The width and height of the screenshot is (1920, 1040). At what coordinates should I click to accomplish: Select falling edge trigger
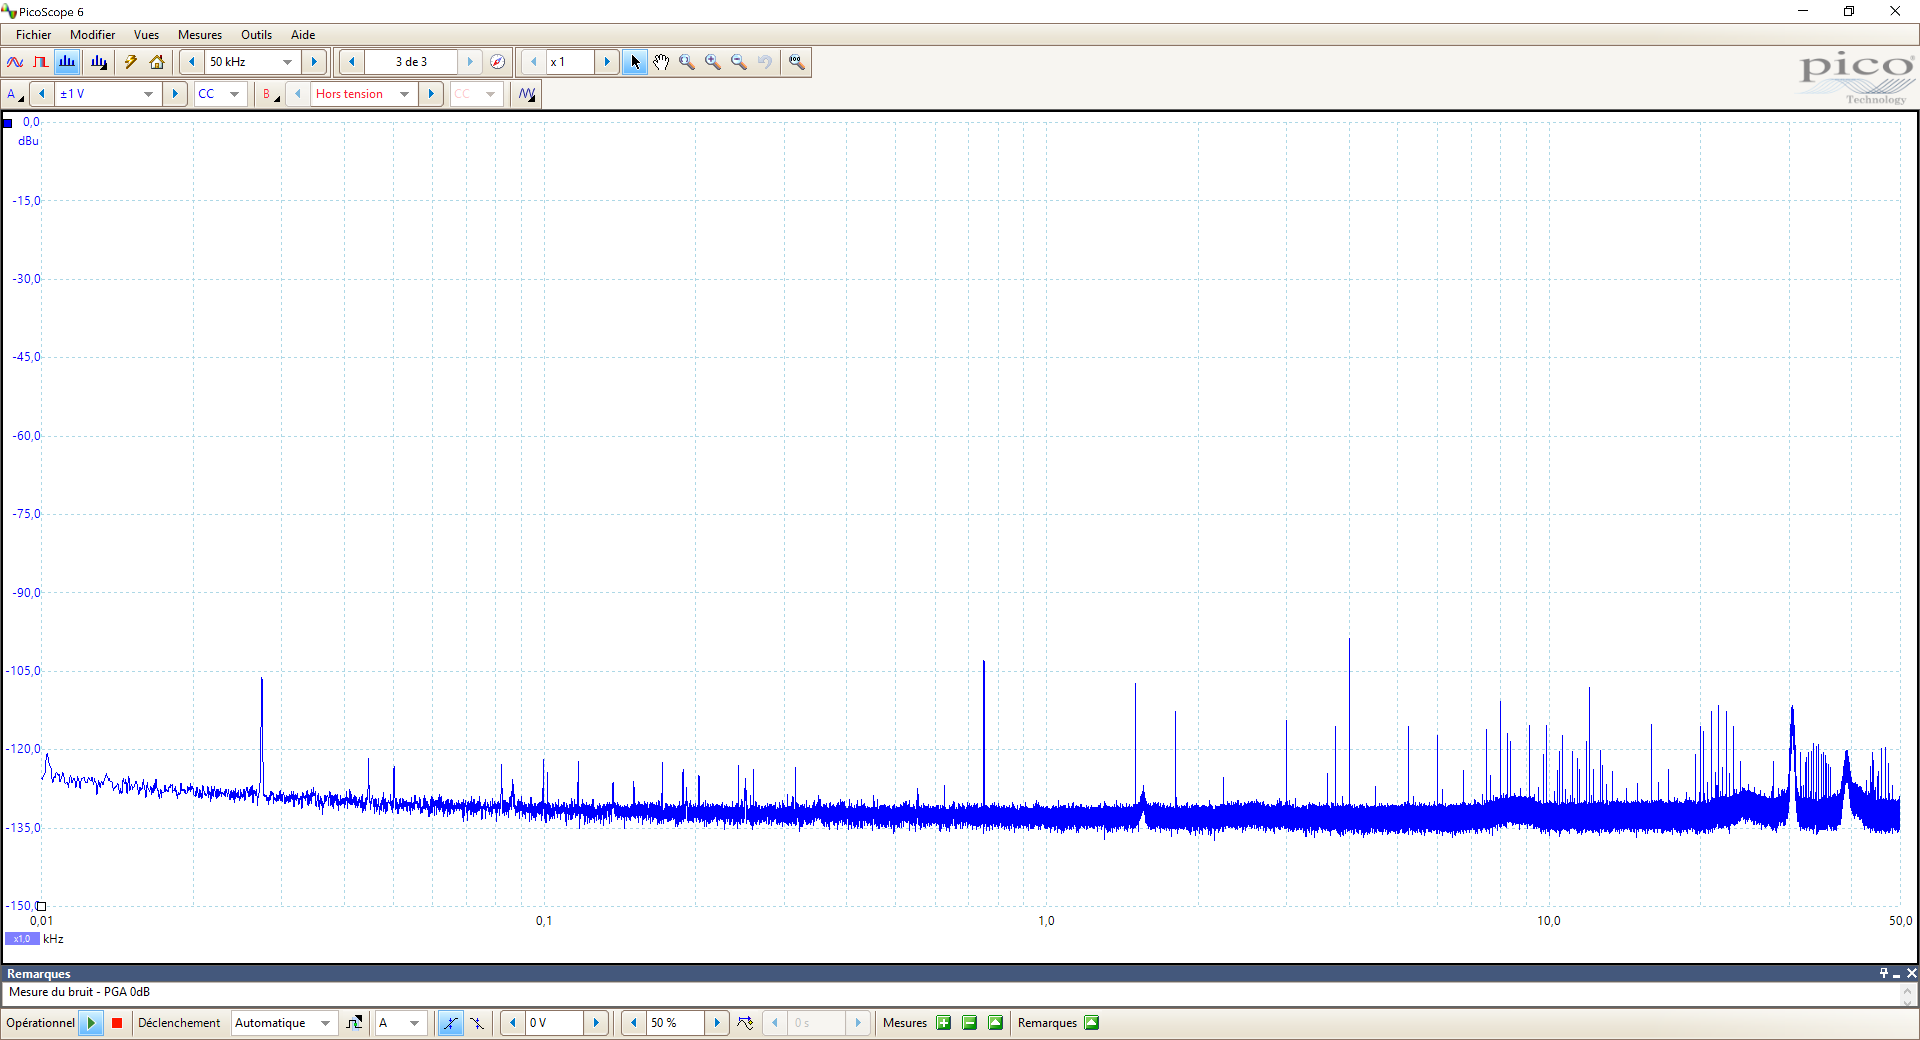point(477,1023)
